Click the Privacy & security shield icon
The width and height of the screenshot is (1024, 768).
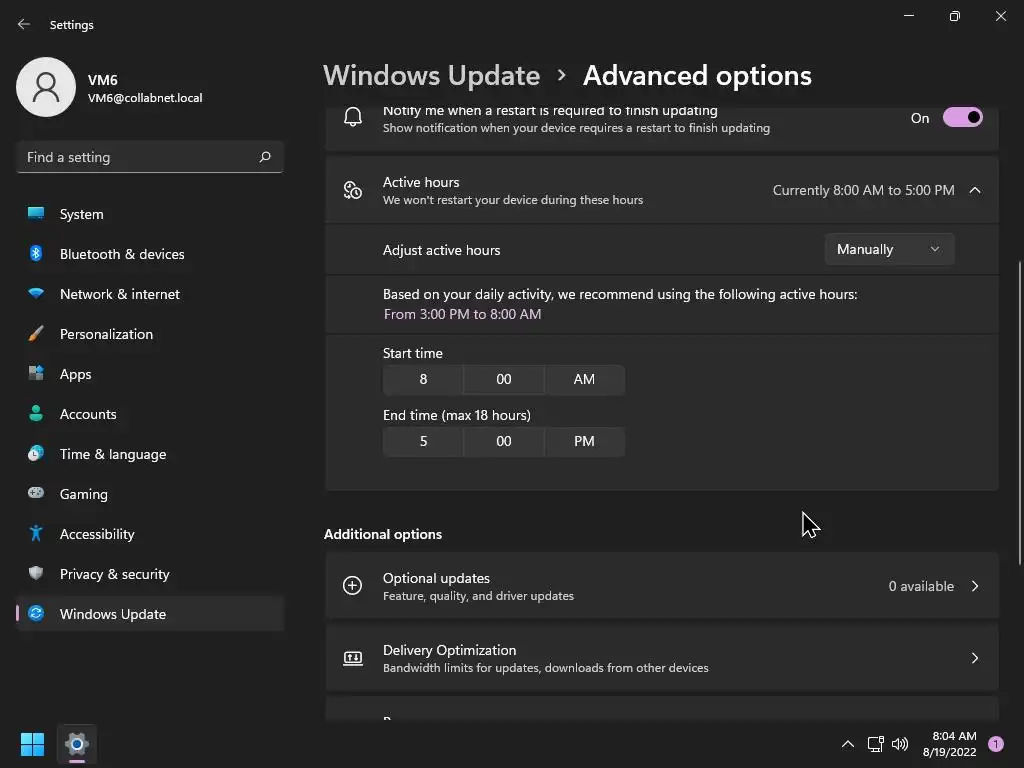tap(36, 574)
